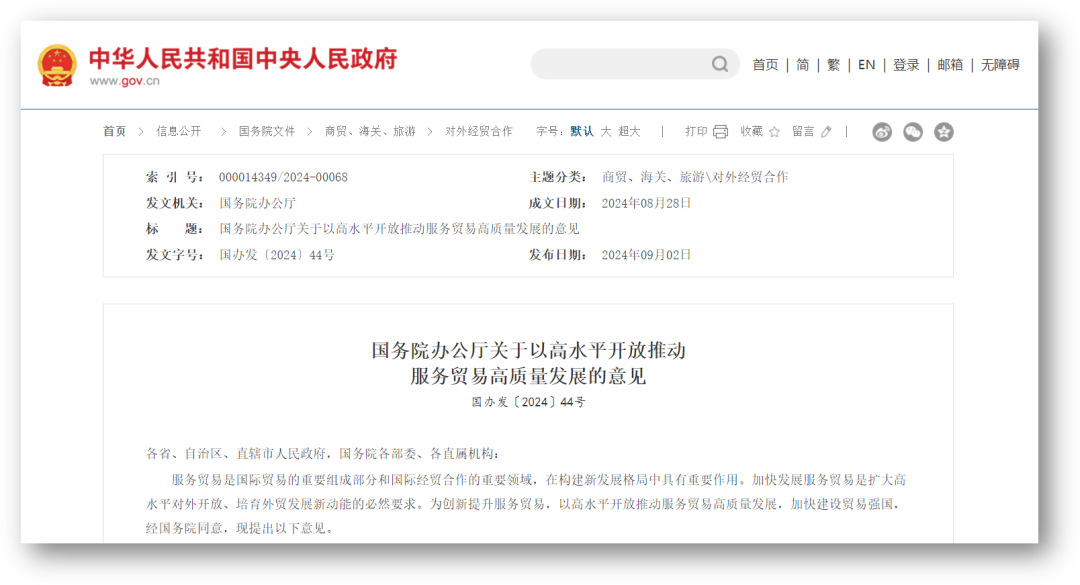The height and width of the screenshot is (585, 1080).
Task: Click the printer icon
Action: tap(720, 132)
